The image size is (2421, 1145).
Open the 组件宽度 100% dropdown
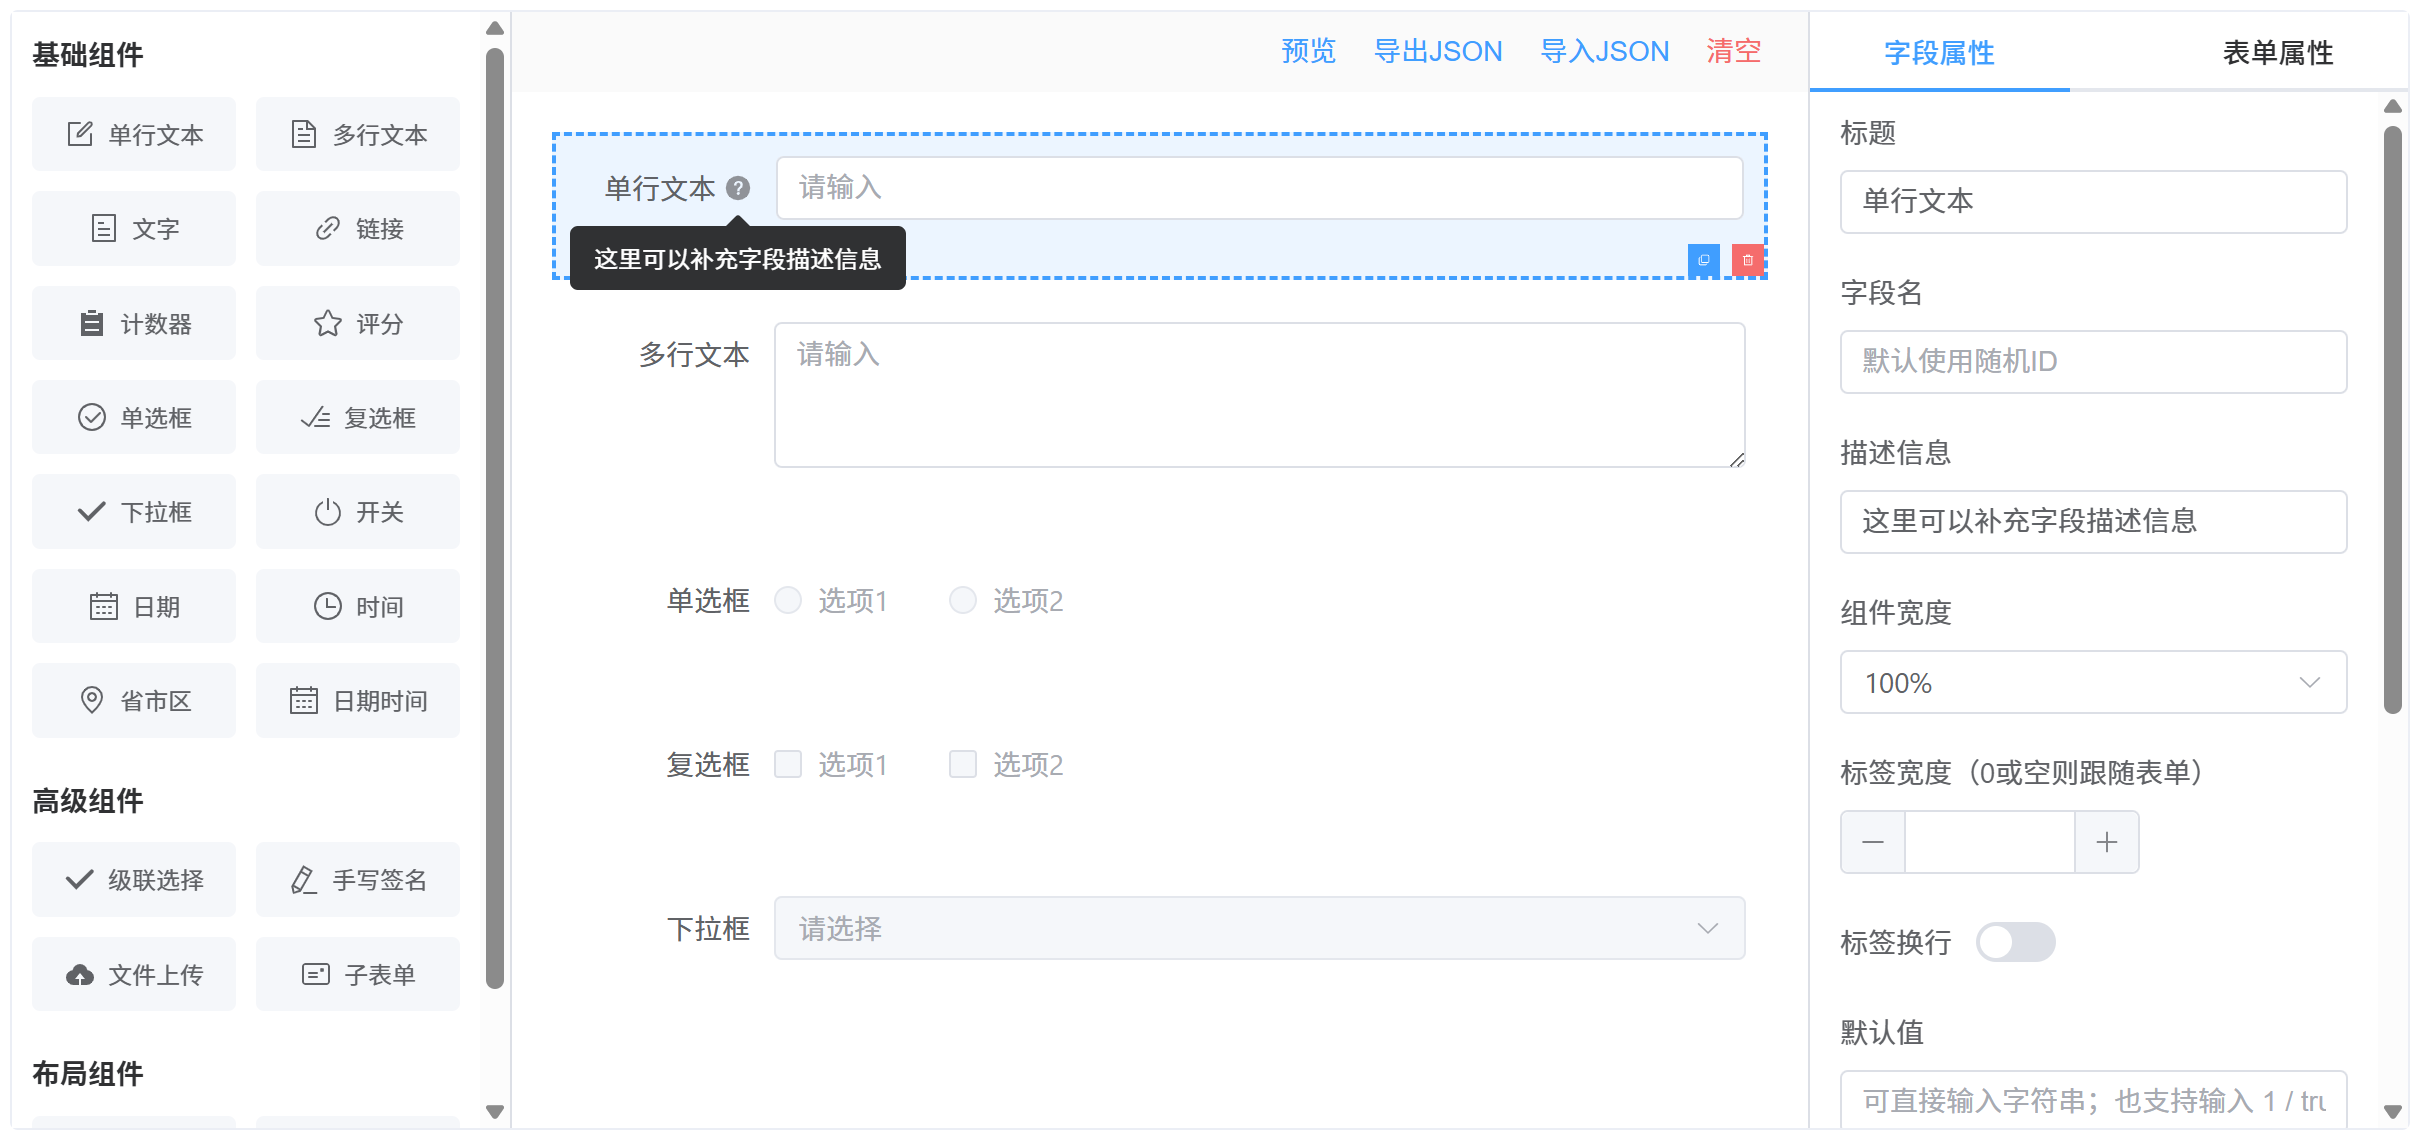pos(2092,683)
